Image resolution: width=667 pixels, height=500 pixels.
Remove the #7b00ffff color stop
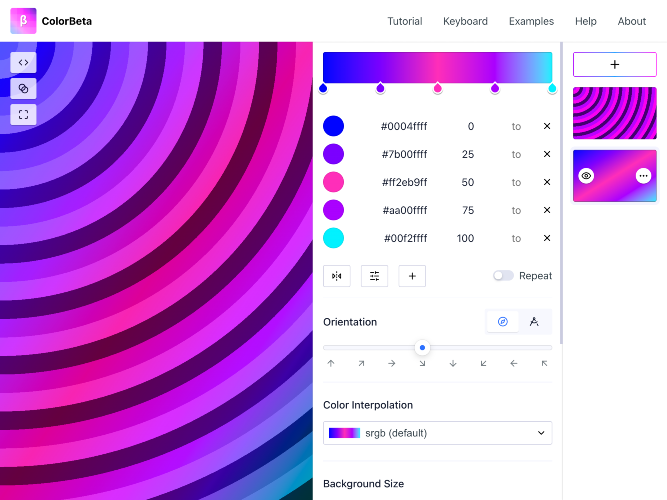(547, 154)
